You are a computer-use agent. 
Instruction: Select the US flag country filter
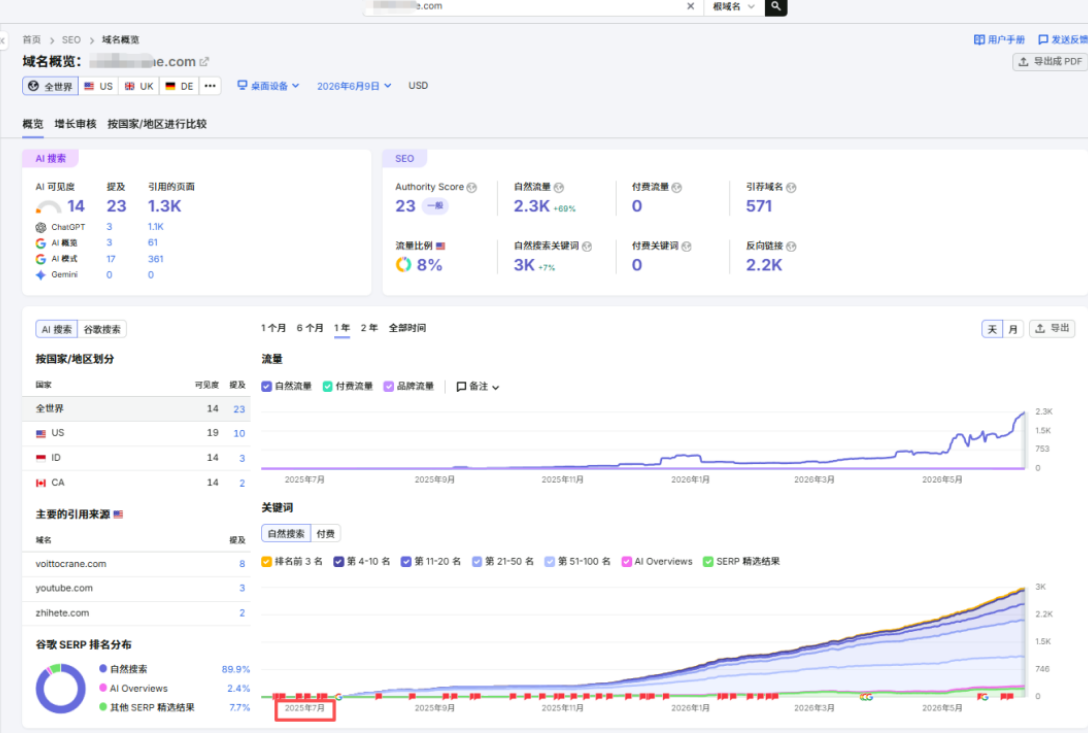click(99, 86)
